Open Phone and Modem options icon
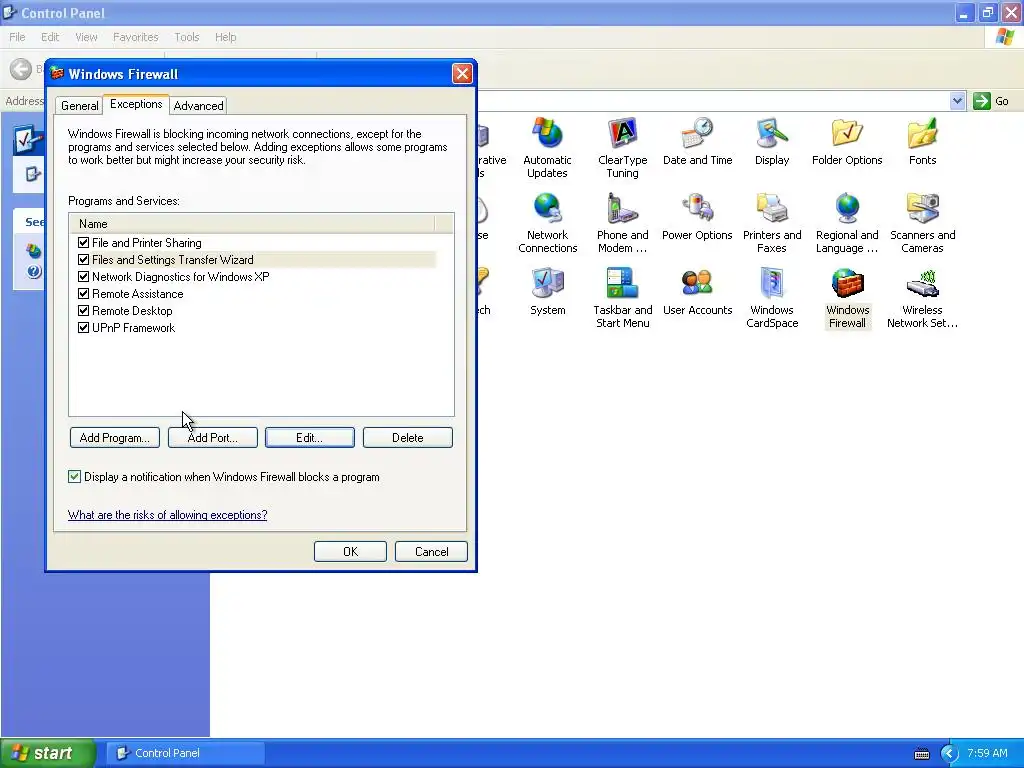The width and height of the screenshot is (1024, 768). 622,223
